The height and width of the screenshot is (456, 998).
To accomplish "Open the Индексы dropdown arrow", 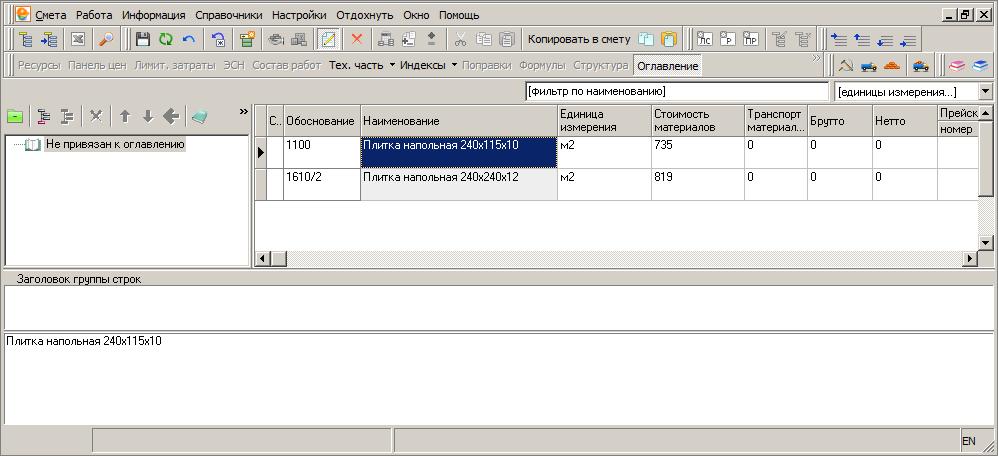I will tap(454, 65).
